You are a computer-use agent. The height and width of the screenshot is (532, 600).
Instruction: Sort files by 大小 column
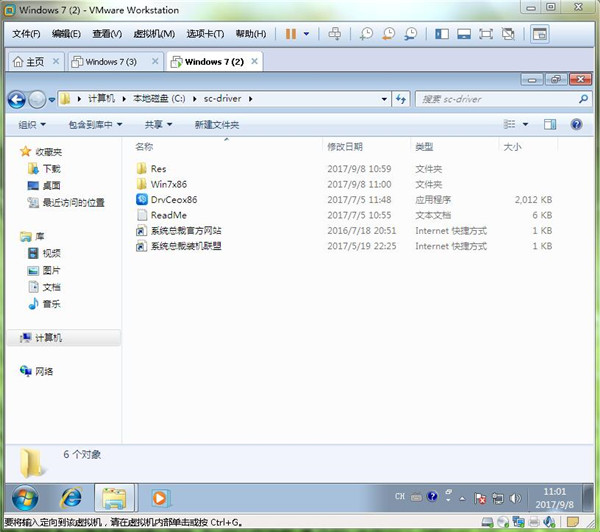pos(512,147)
